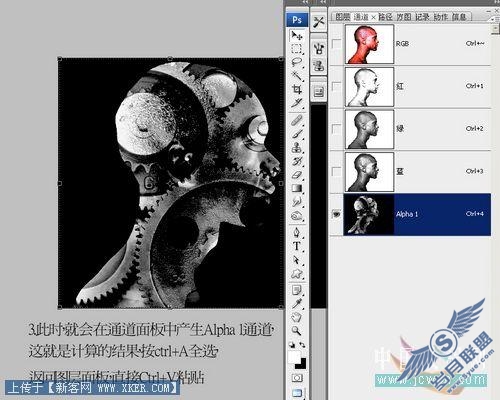This screenshot has width=500, height=400.
Task: Close the 通道 tab with its ×
Action: 373,17
